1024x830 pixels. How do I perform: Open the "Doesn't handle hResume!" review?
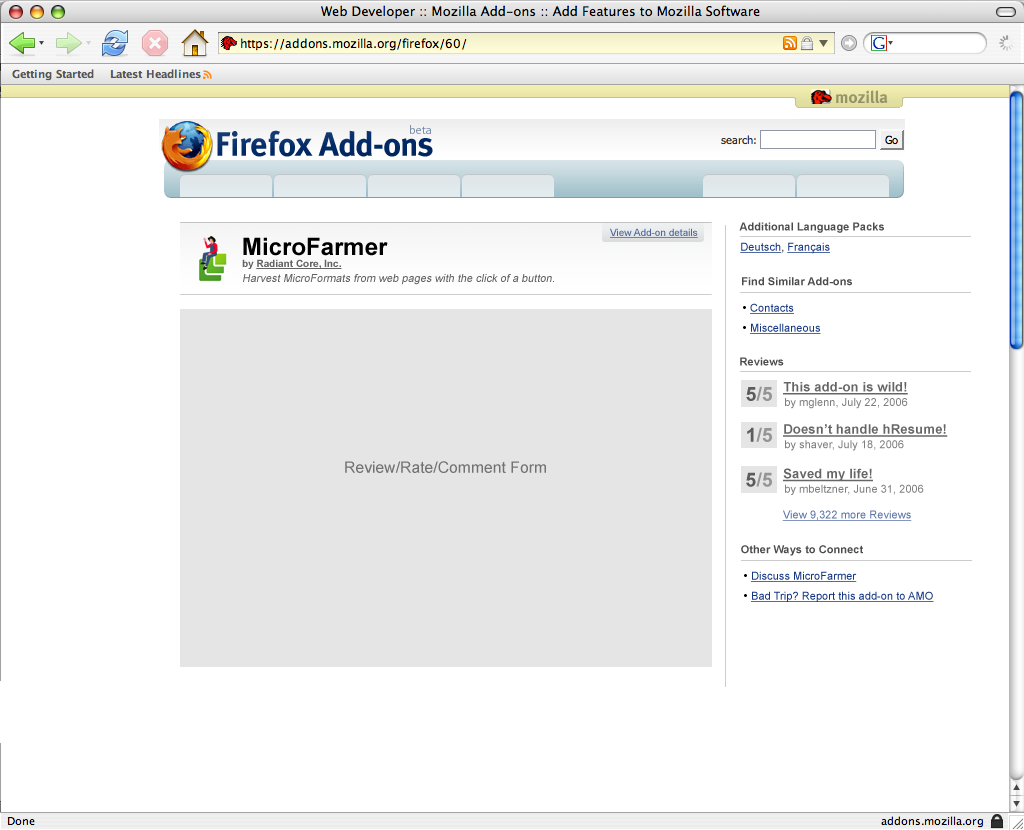865,430
